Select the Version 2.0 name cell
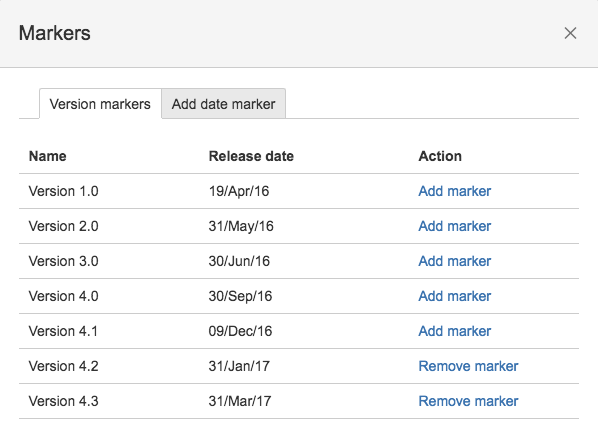 tap(64, 226)
